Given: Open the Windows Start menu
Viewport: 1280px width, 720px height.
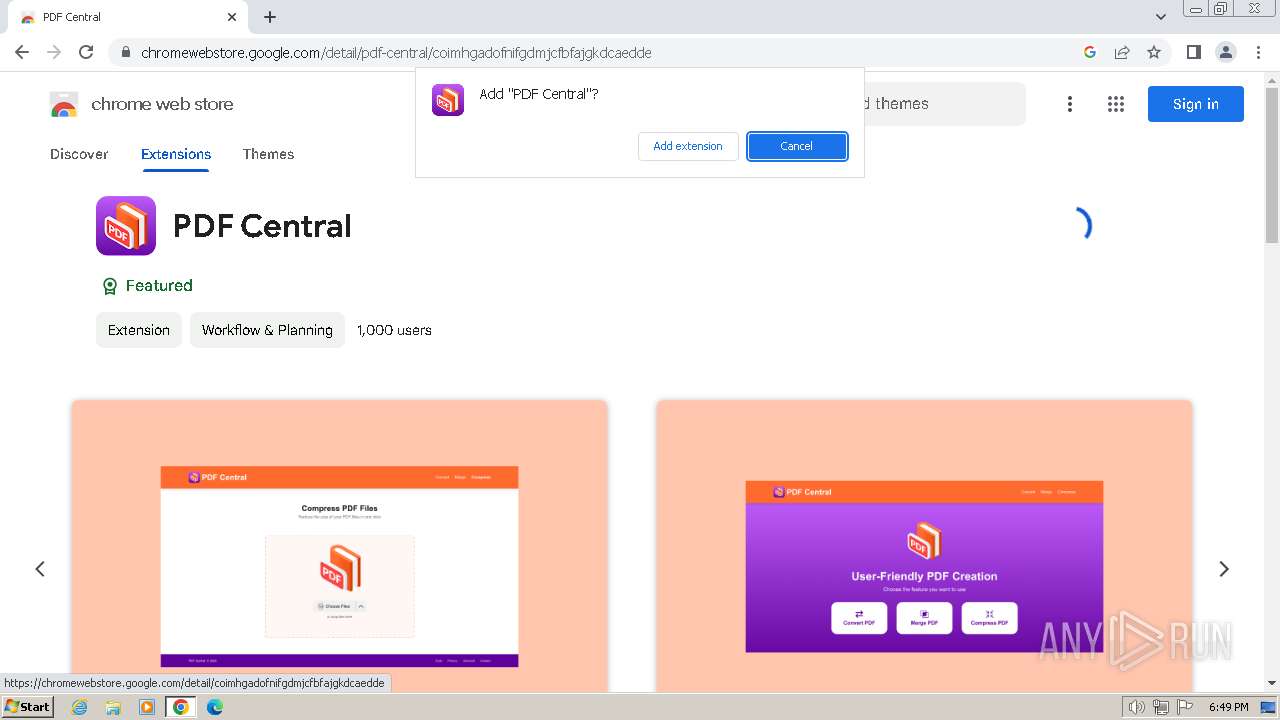Looking at the screenshot, I should click(x=28, y=707).
